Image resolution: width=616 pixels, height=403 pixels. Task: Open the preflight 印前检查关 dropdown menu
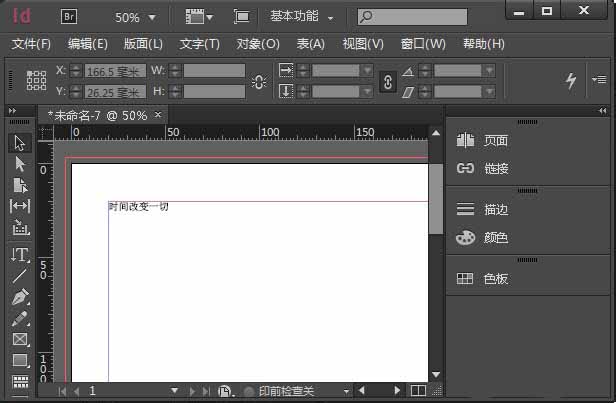click(x=346, y=392)
